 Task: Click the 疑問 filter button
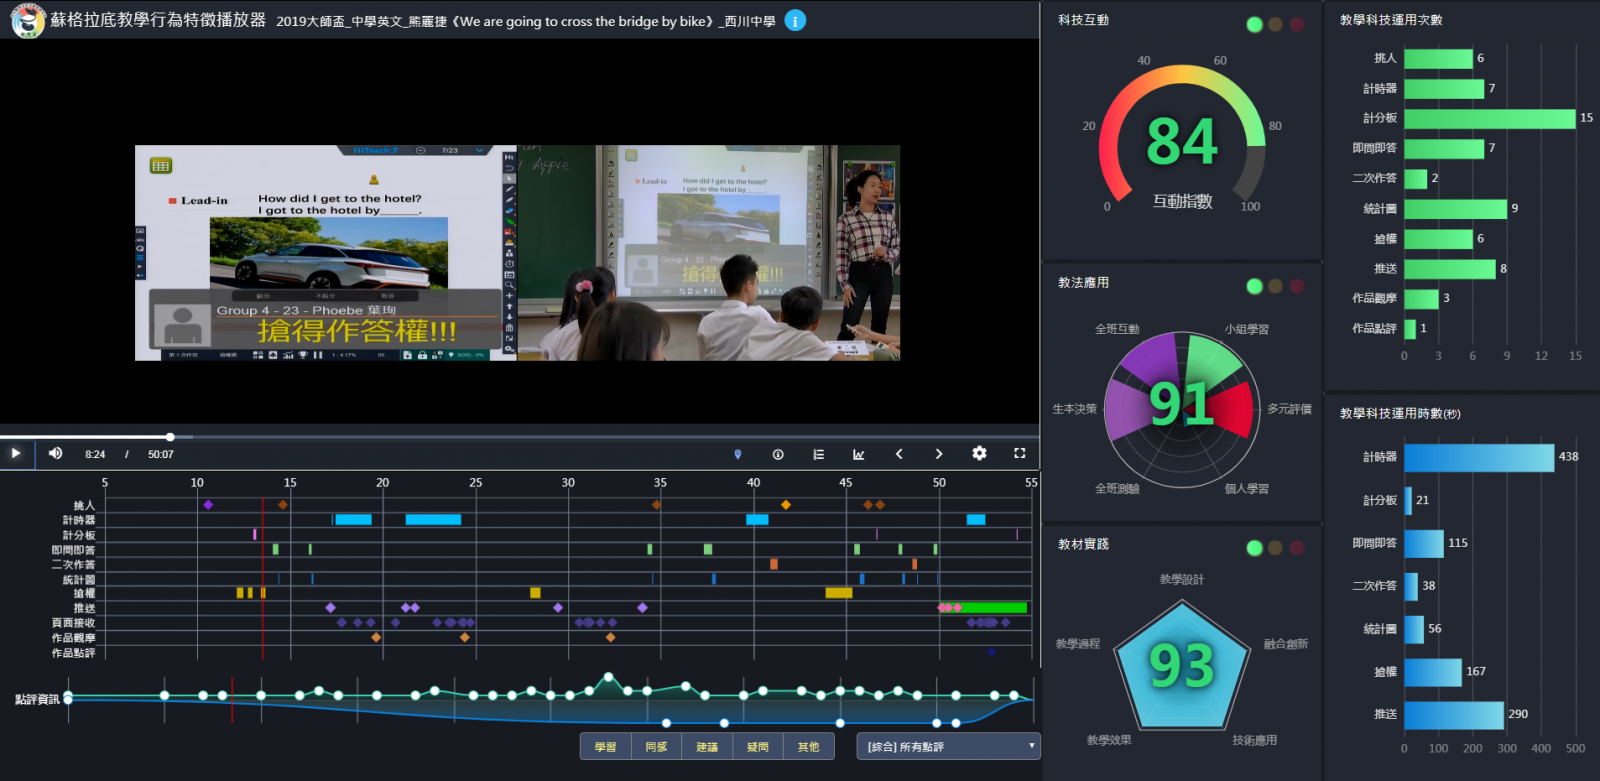coord(758,747)
